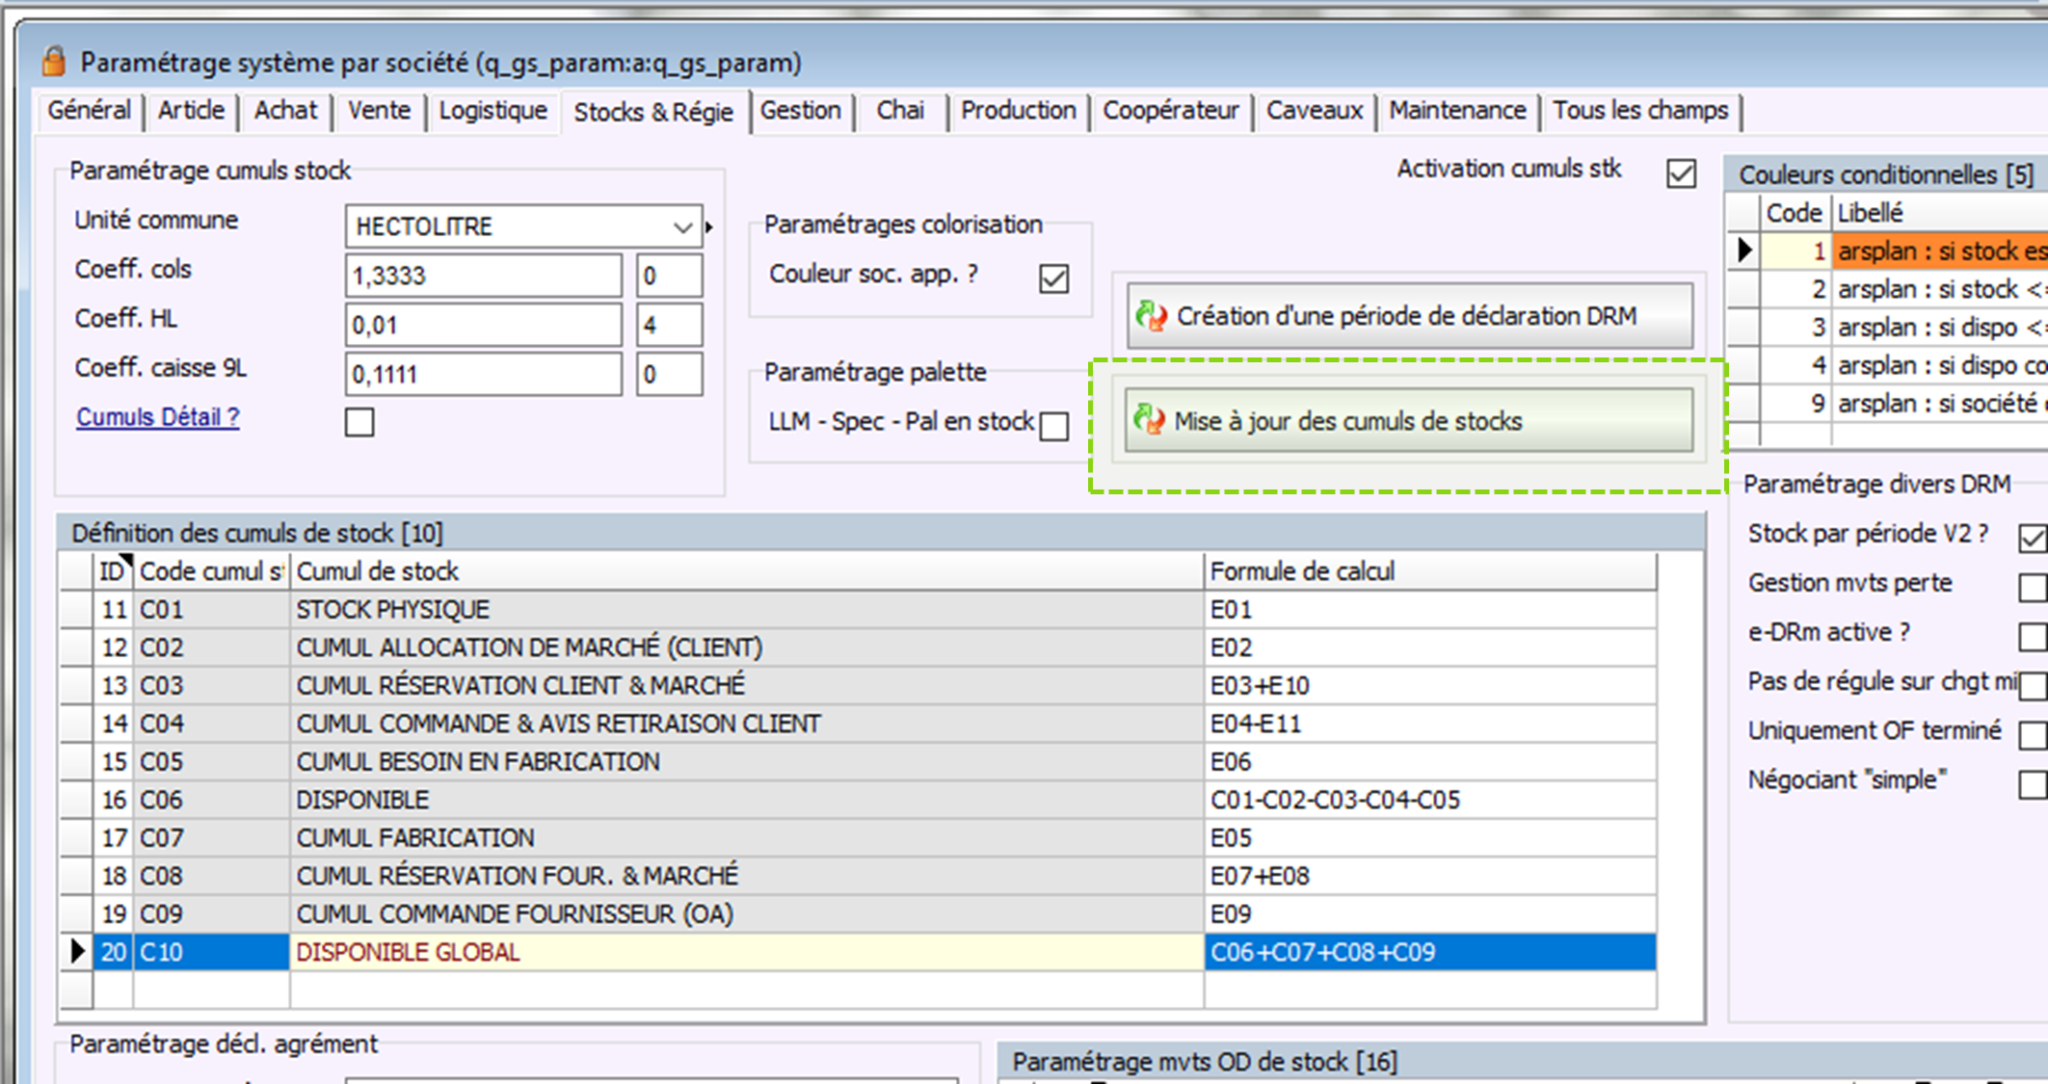Click Création d'une période de déclaration DRM
This screenshot has width=2048, height=1084.
[x=1409, y=316]
